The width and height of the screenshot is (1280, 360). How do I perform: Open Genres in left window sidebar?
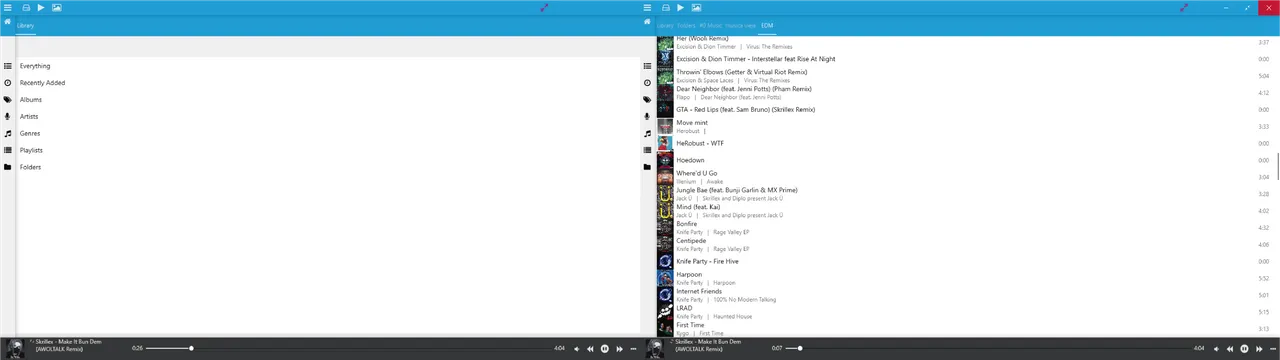(320, 133)
